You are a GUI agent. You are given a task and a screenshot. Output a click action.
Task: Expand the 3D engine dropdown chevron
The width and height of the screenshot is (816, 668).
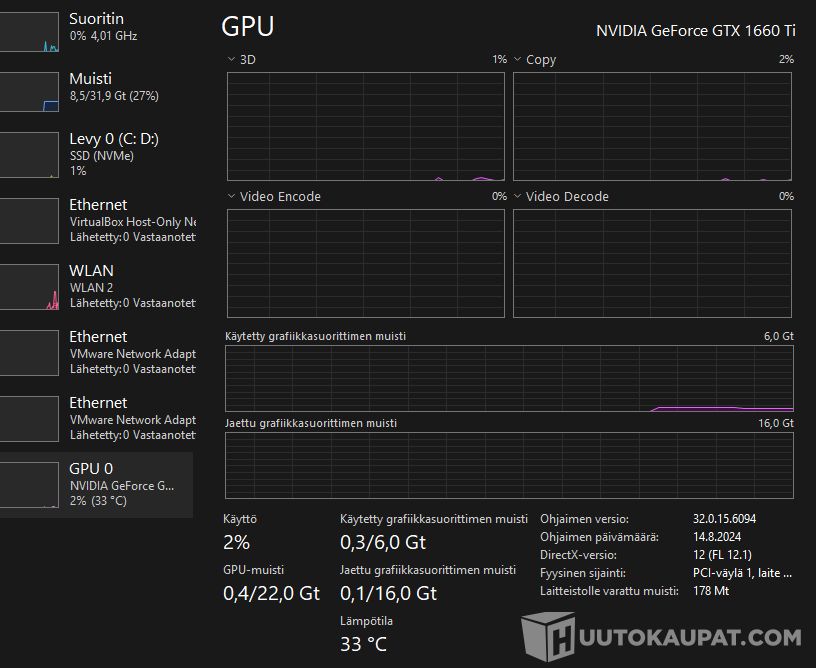pos(232,60)
